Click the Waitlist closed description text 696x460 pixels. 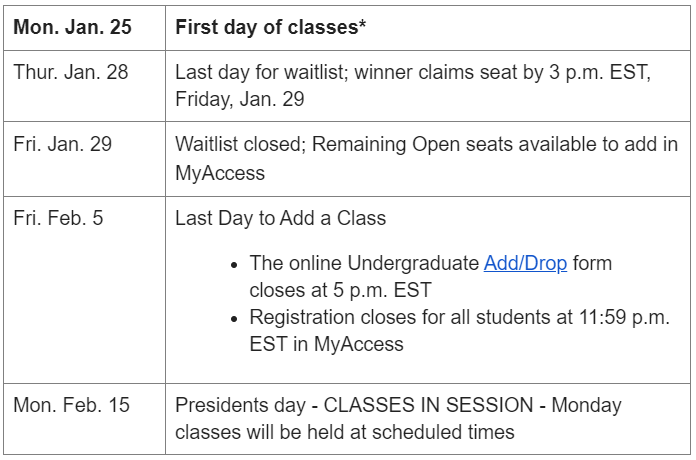pyautogui.click(x=427, y=159)
